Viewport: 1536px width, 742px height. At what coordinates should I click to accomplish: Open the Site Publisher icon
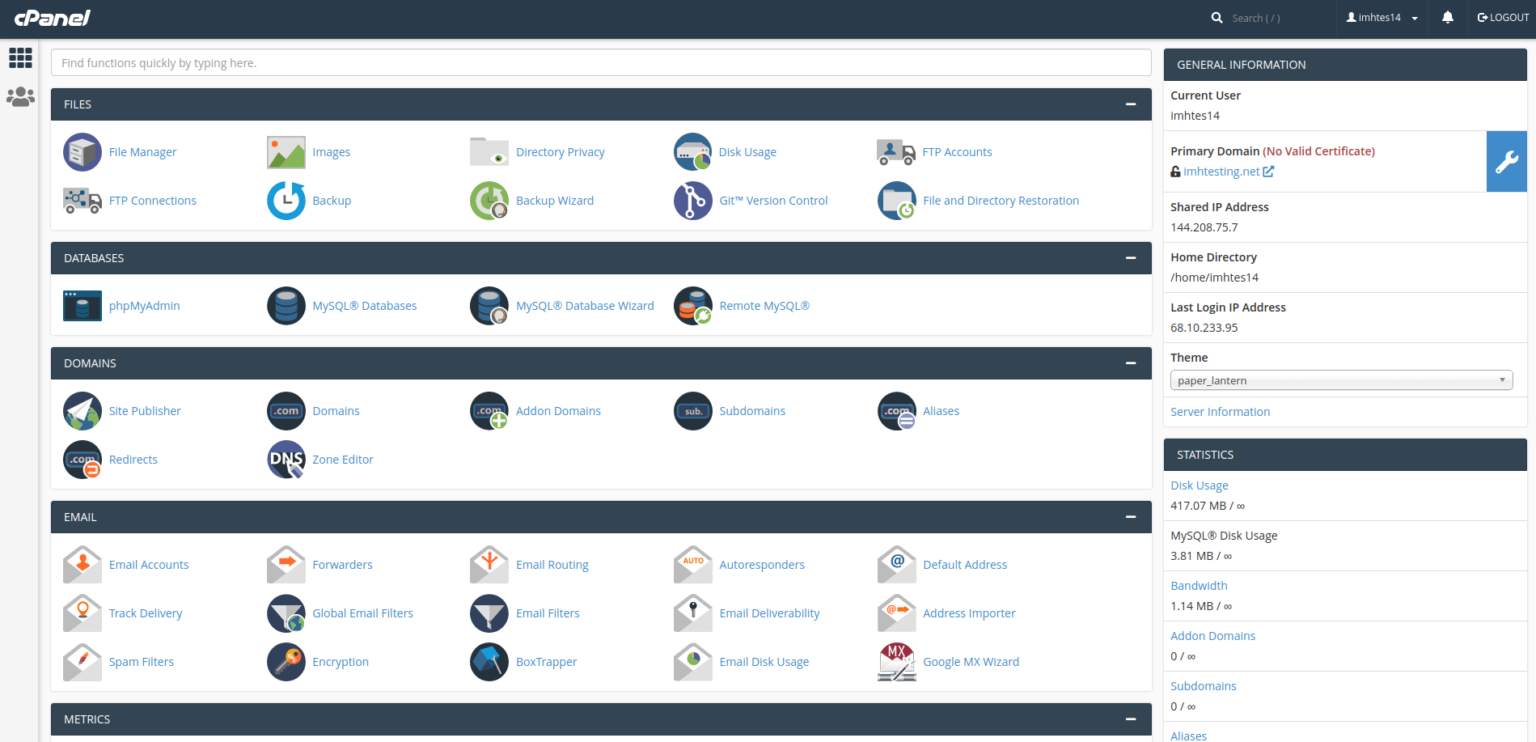(82, 411)
